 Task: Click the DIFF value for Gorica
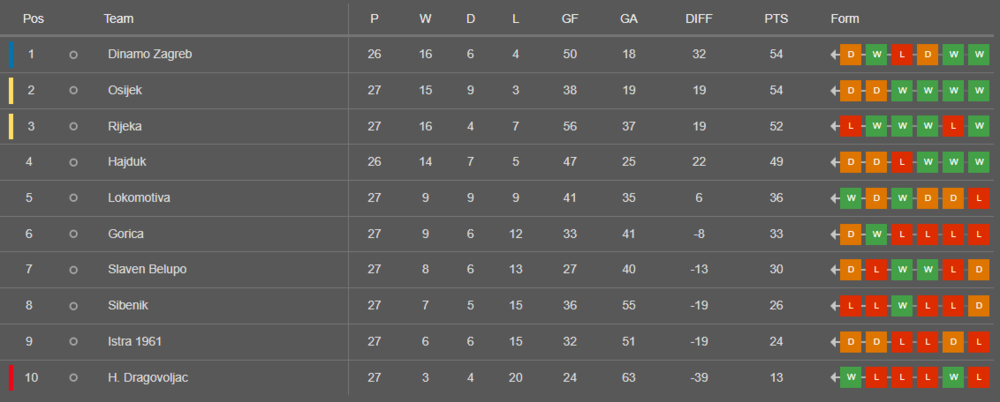pos(699,234)
